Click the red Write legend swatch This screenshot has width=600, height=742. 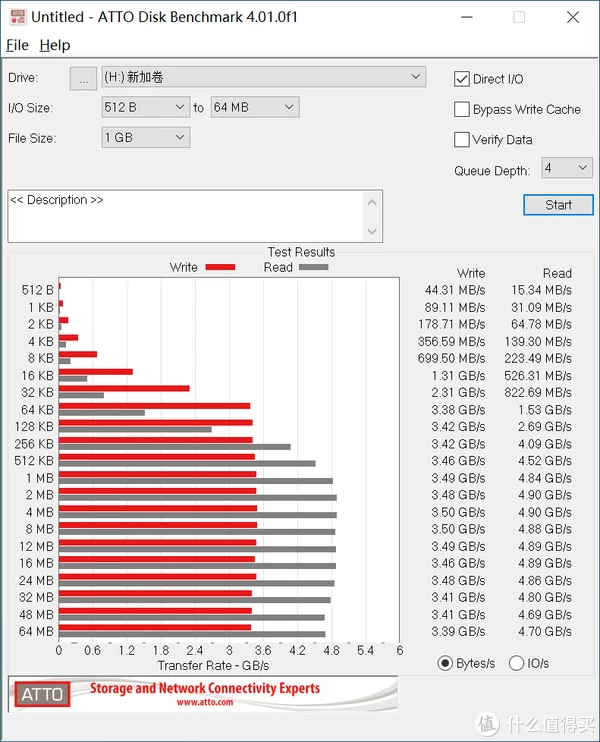click(221, 267)
